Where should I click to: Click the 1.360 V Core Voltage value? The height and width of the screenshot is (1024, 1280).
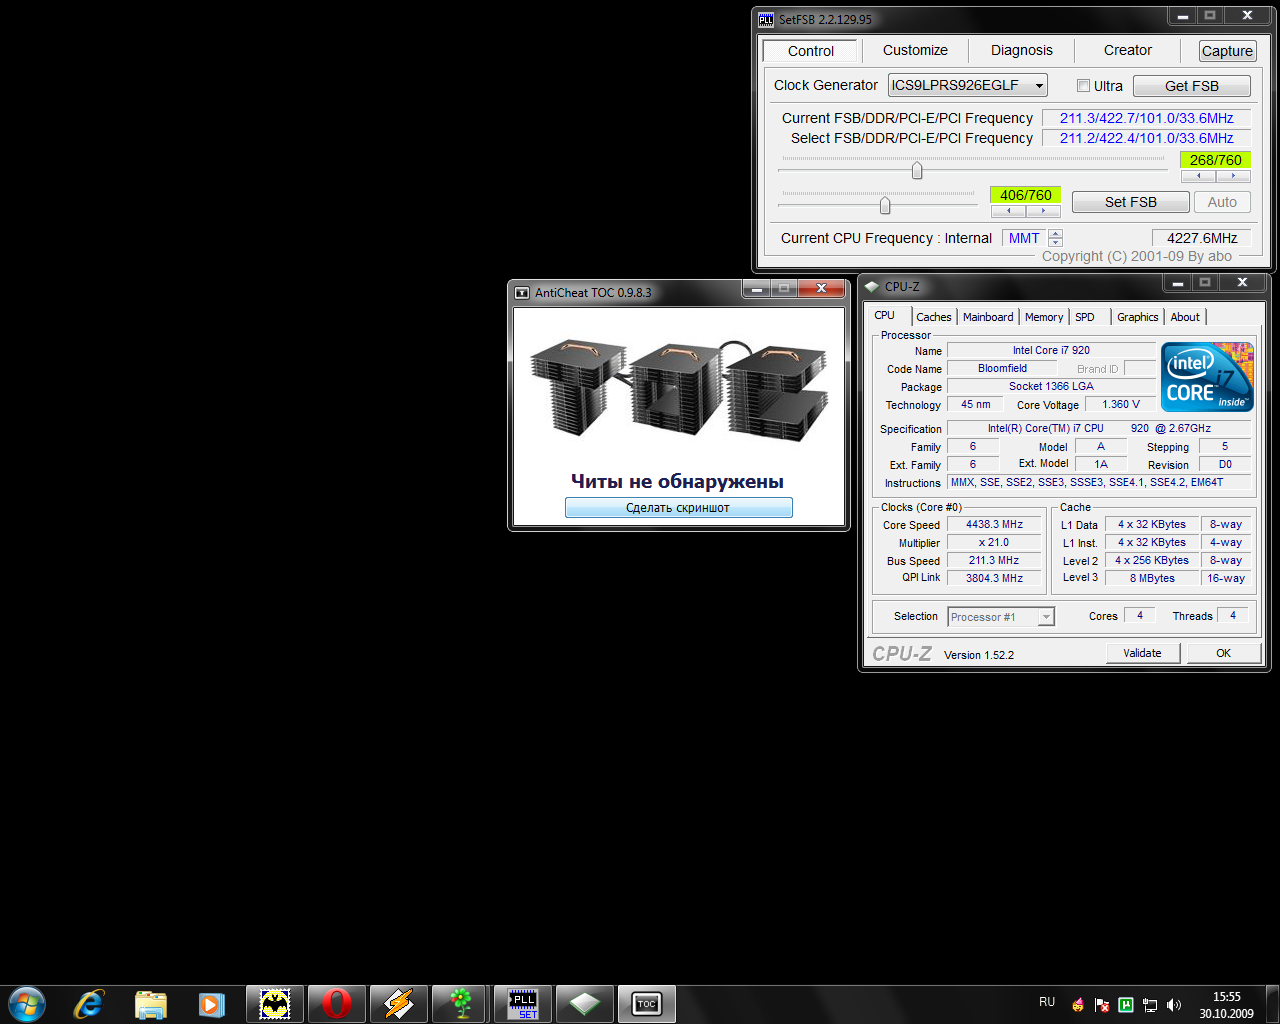1120,404
